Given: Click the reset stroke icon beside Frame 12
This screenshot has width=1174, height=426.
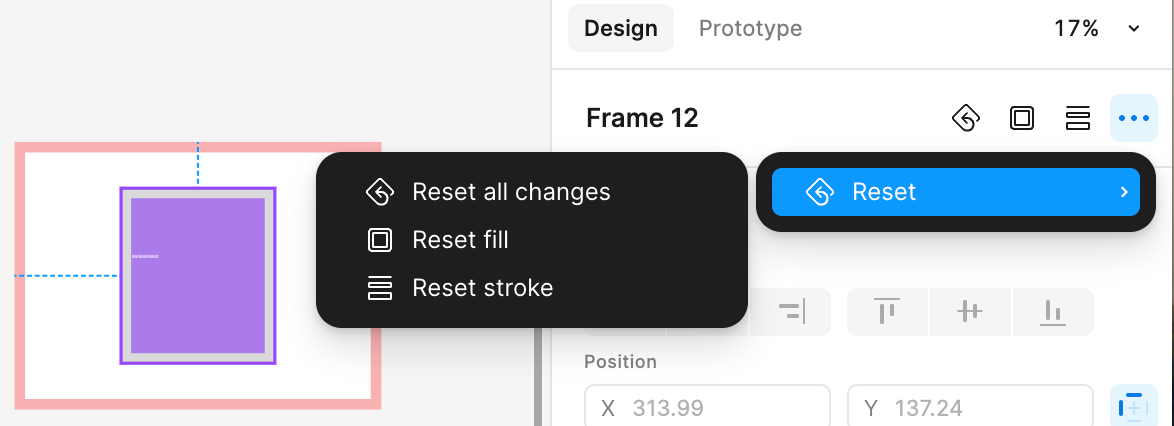Looking at the screenshot, I should tap(1077, 118).
